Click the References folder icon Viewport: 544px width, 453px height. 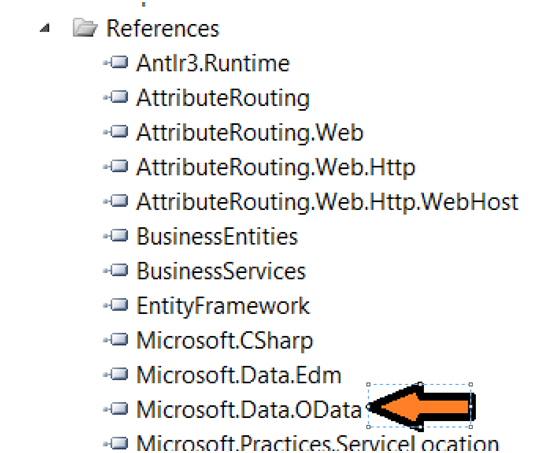pos(85,28)
